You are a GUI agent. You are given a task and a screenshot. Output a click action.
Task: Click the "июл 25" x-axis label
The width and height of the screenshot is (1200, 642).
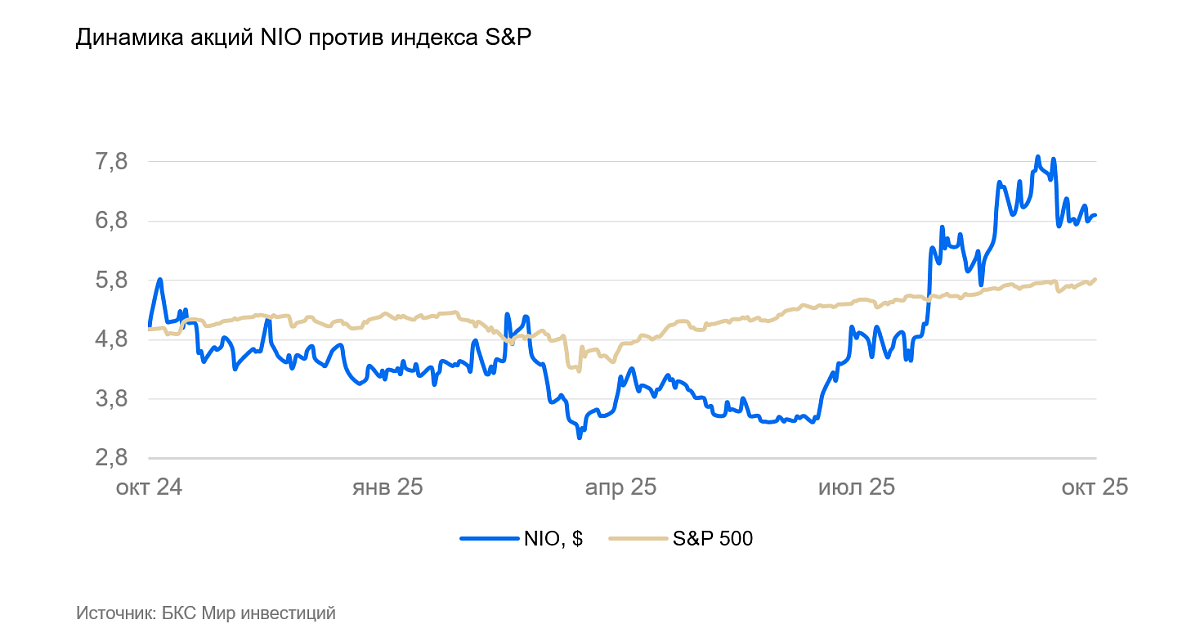856,487
